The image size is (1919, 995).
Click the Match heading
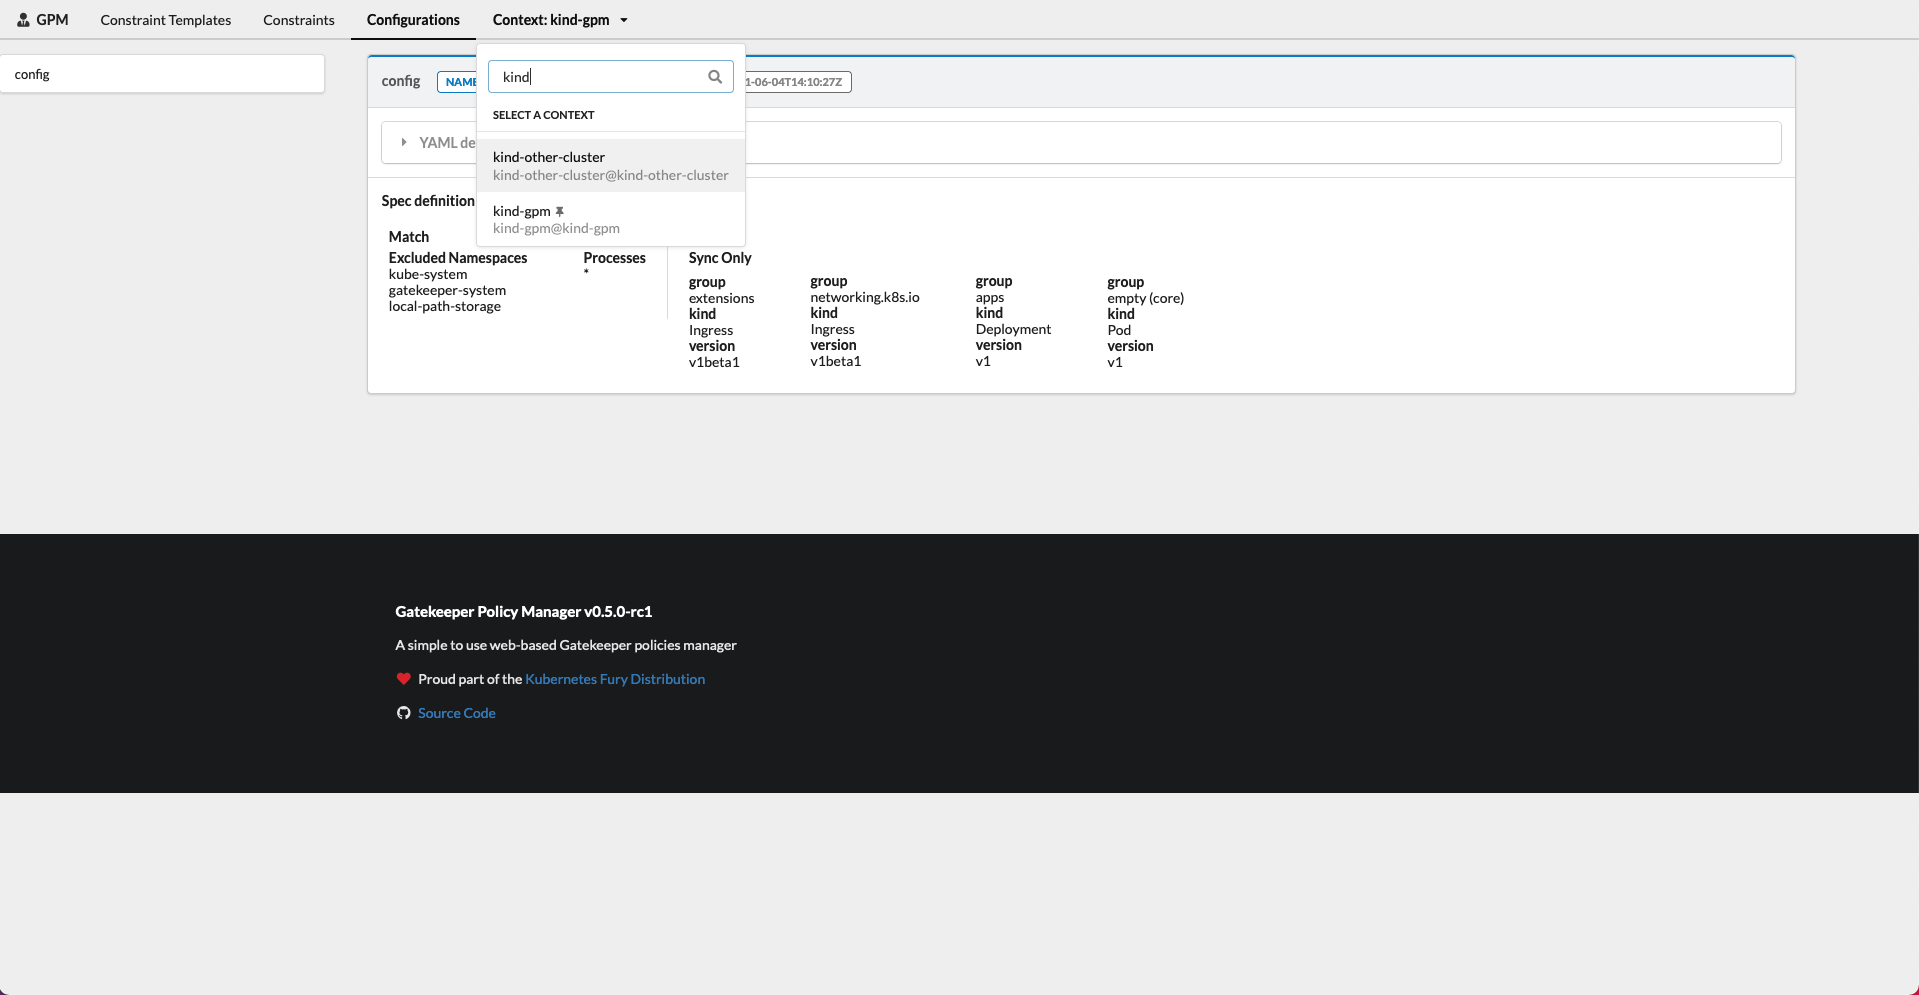(409, 237)
